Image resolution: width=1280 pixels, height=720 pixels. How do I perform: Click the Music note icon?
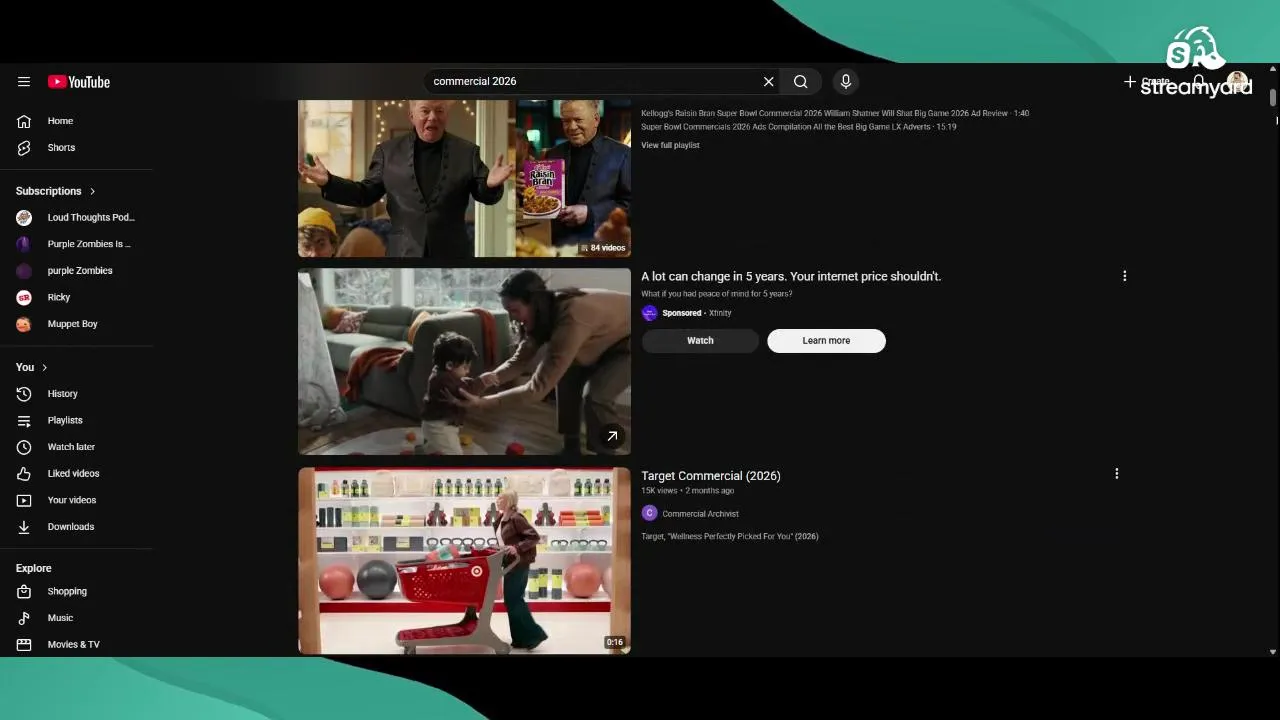pos(24,618)
